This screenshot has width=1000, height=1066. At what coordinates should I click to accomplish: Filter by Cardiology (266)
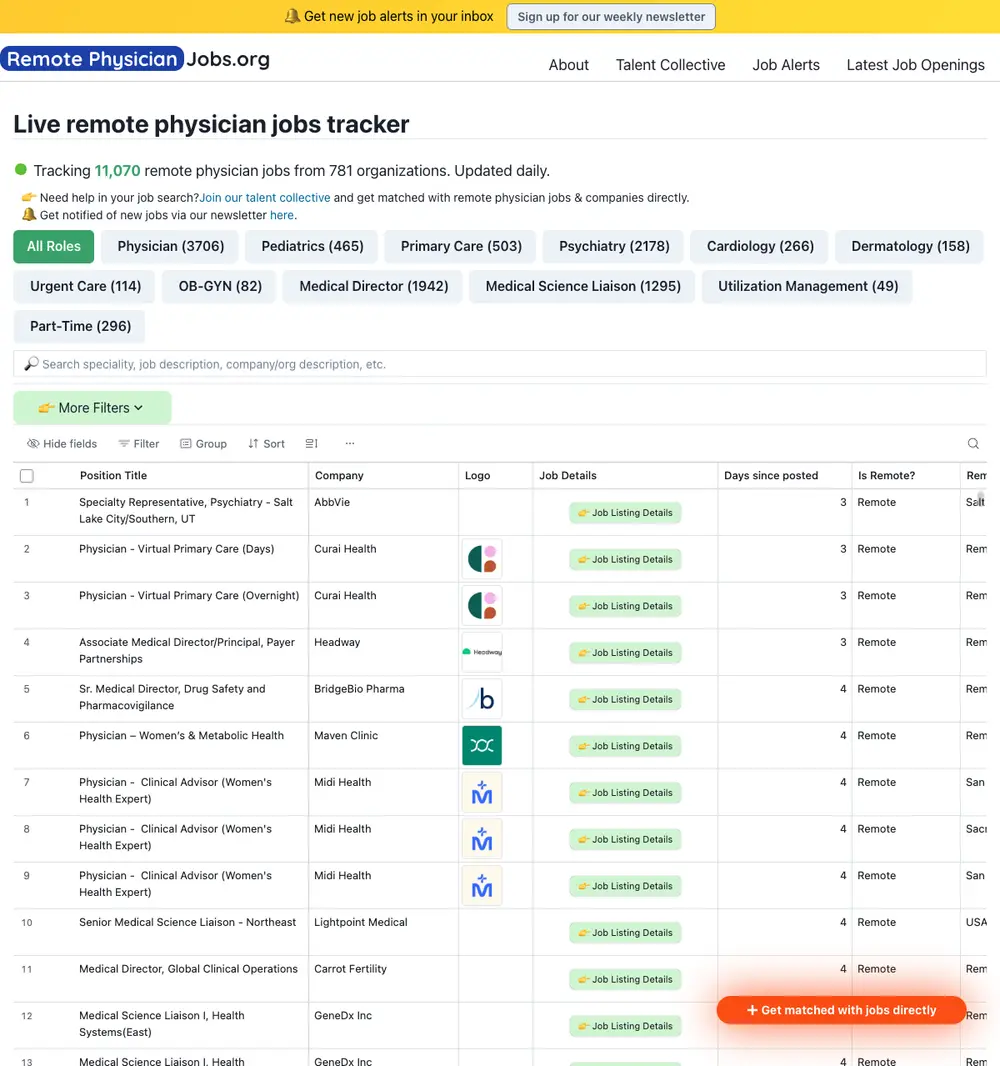coord(760,246)
